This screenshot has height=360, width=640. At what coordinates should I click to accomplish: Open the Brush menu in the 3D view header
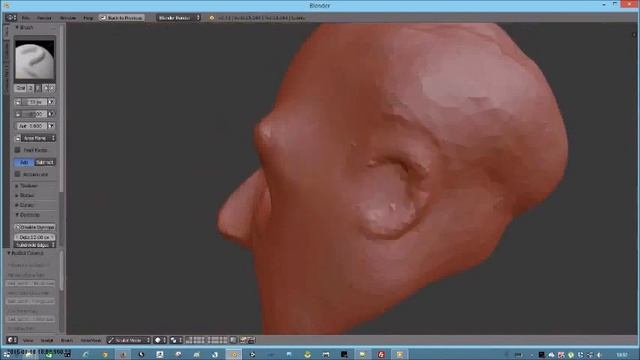point(67,340)
